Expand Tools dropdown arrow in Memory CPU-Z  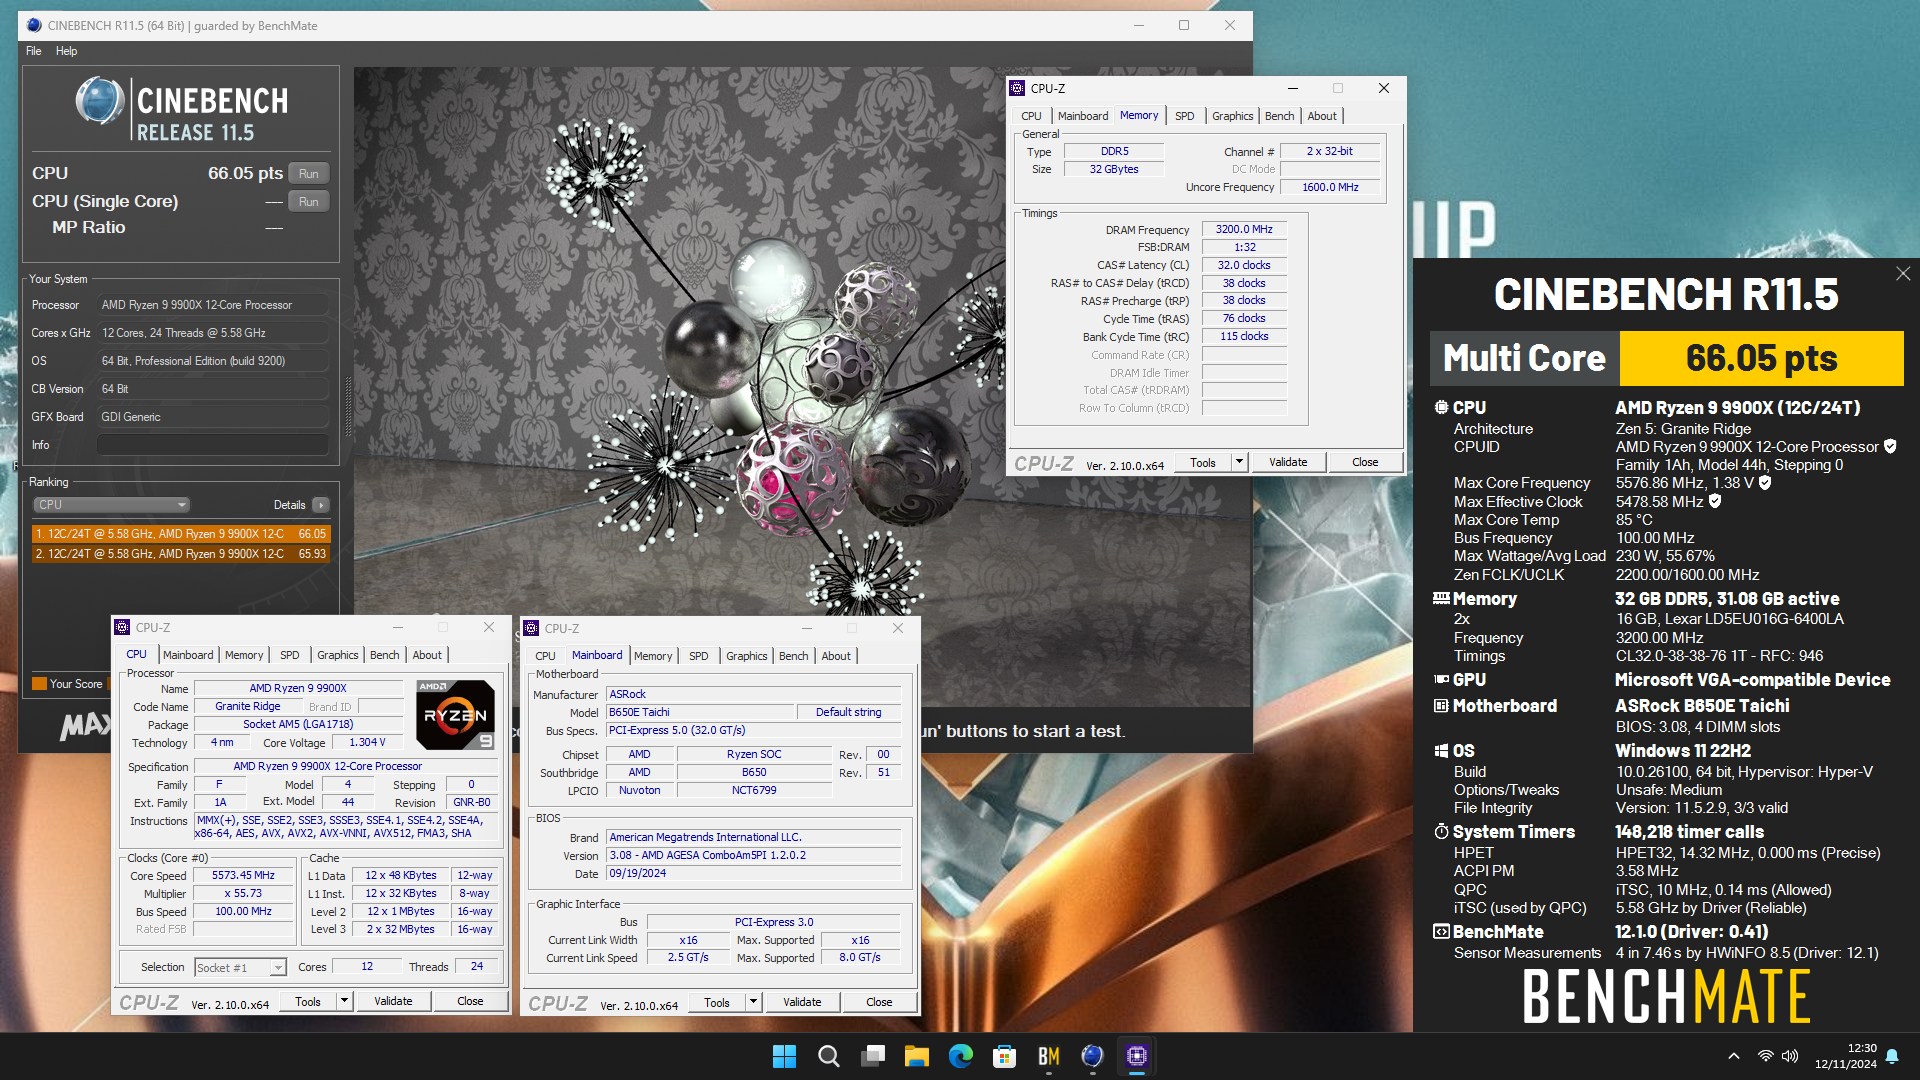tap(1239, 462)
